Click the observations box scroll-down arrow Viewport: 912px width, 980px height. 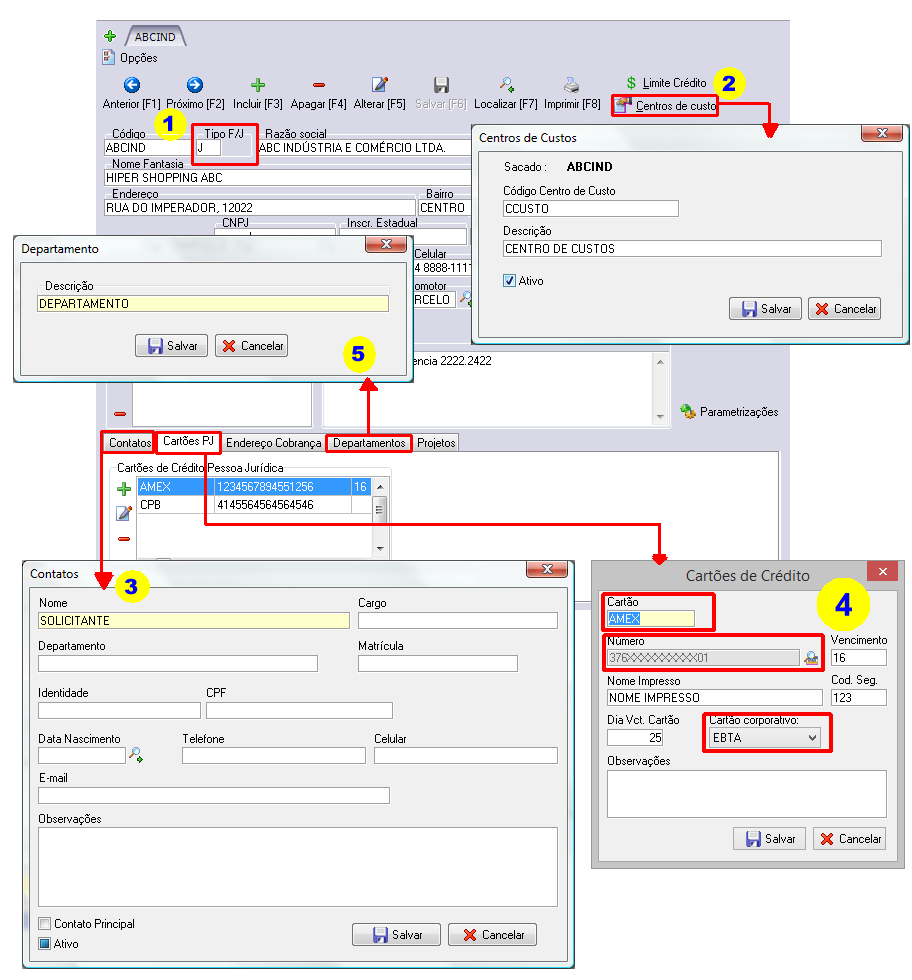tap(660, 417)
